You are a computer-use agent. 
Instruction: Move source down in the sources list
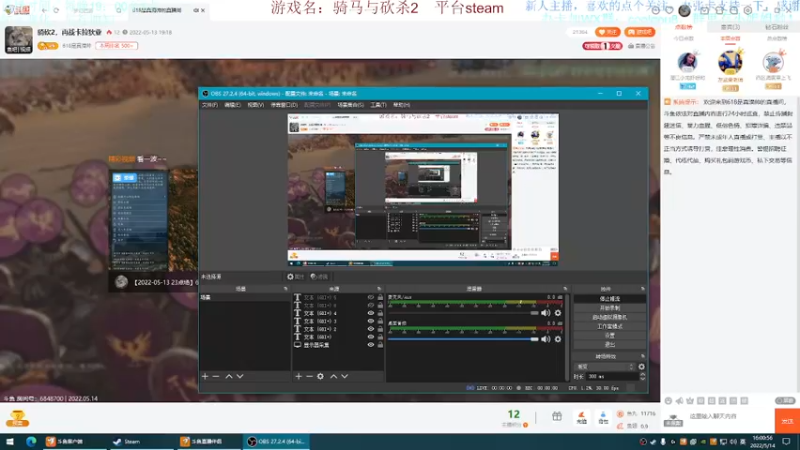[x=345, y=377]
